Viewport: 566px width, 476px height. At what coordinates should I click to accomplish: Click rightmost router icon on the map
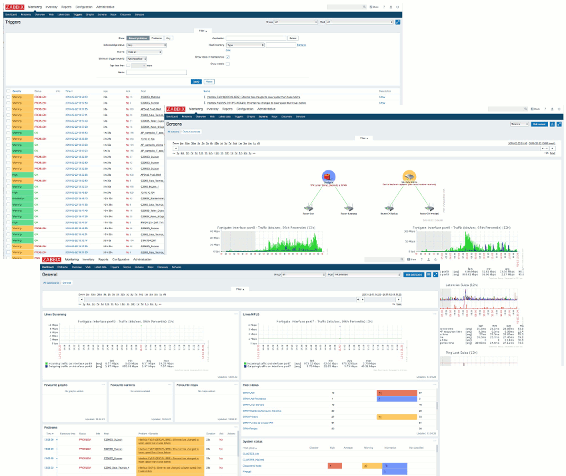pyautogui.click(x=429, y=208)
